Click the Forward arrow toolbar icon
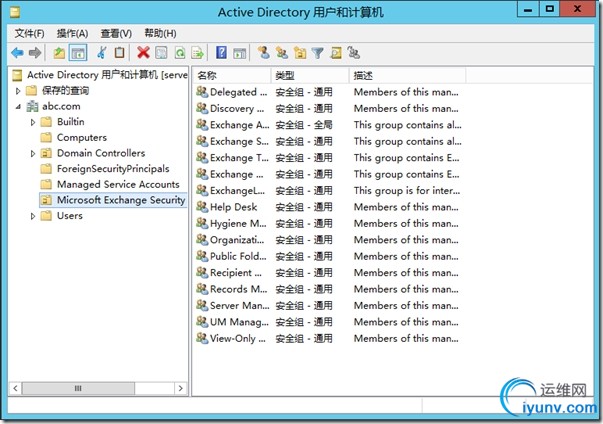 [35, 53]
